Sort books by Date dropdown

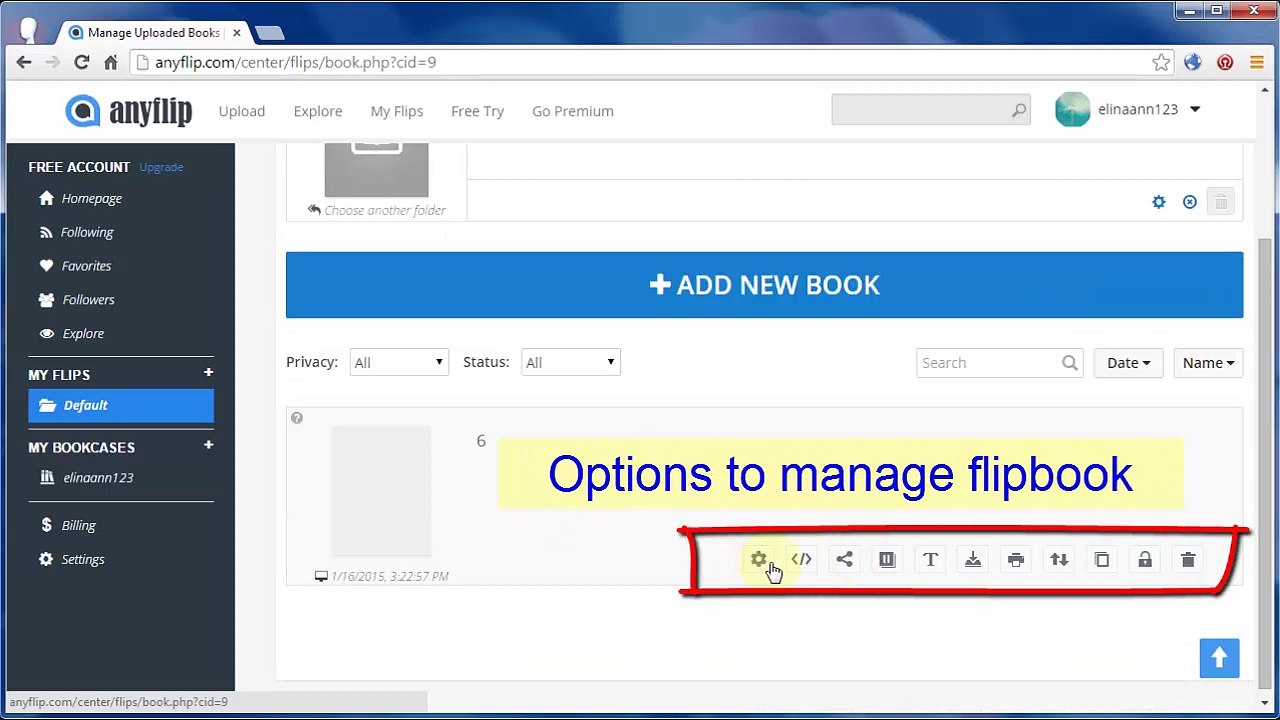click(1128, 363)
